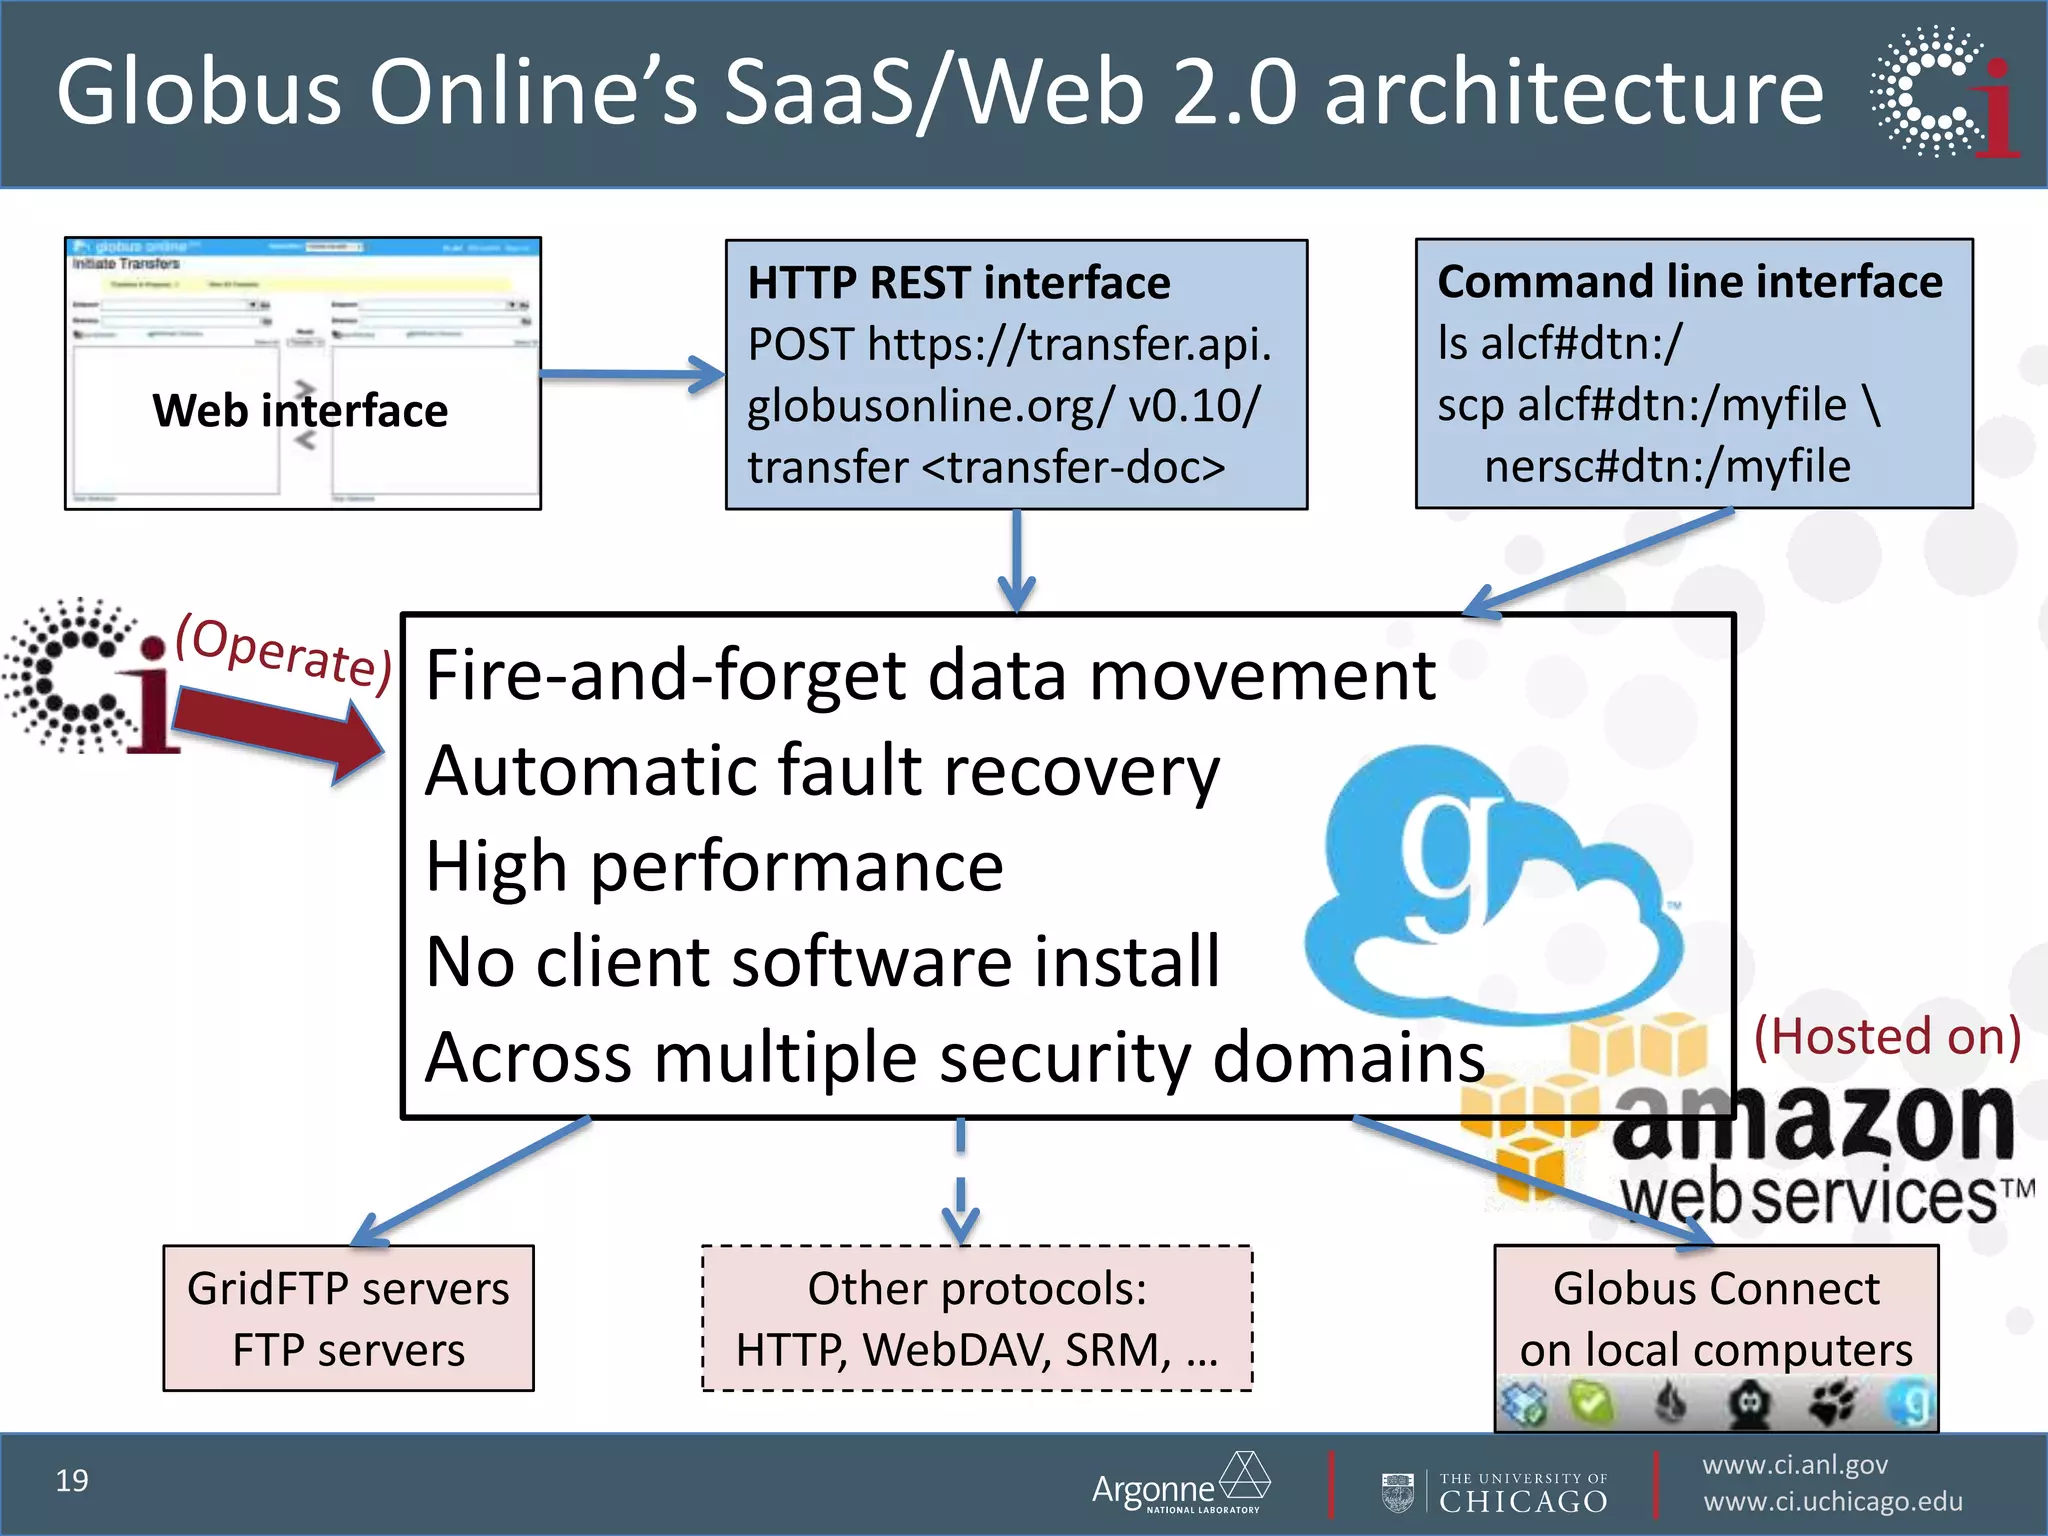Image resolution: width=2048 pixels, height=1536 pixels.
Task: Click the paw print tray icon
Action: point(1832,1404)
